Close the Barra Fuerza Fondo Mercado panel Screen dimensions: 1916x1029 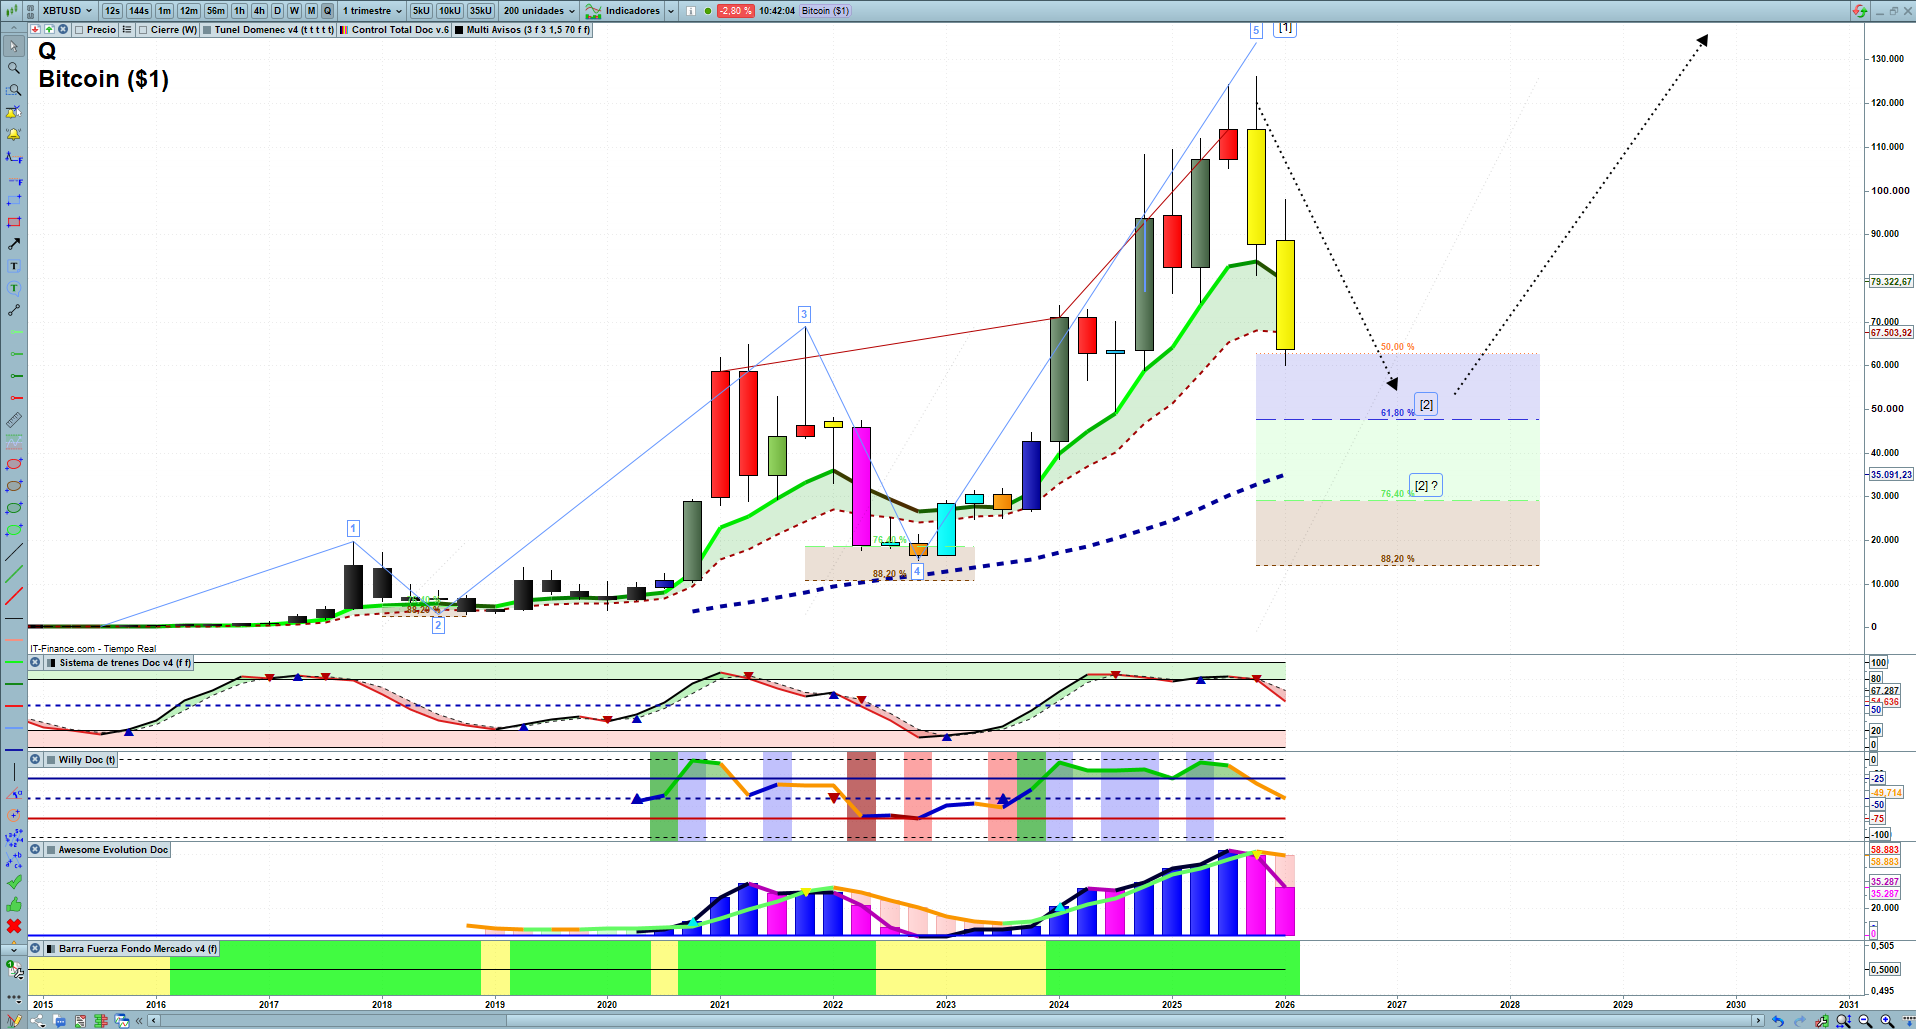pyautogui.click(x=35, y=949)
